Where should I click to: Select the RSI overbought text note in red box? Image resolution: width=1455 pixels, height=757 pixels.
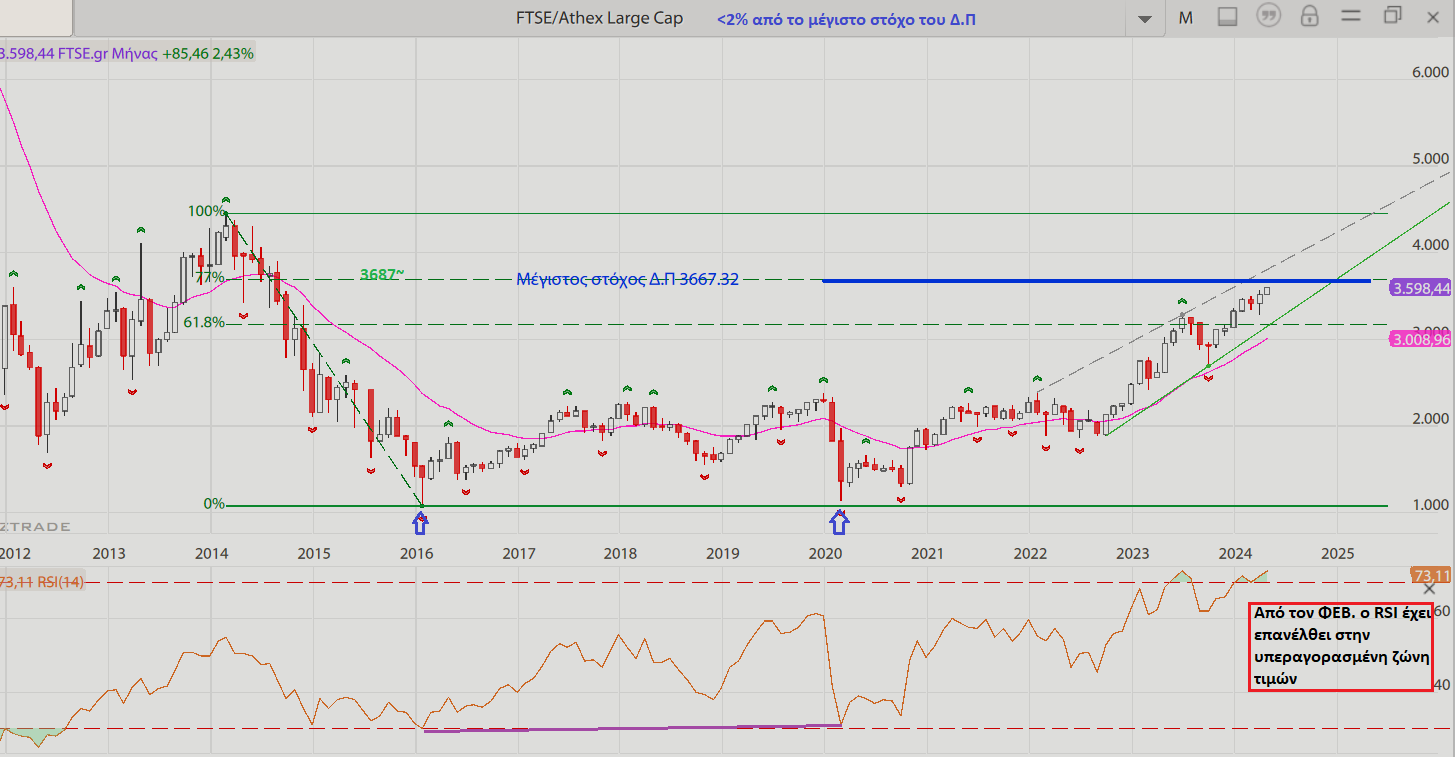coord(1339,646)
